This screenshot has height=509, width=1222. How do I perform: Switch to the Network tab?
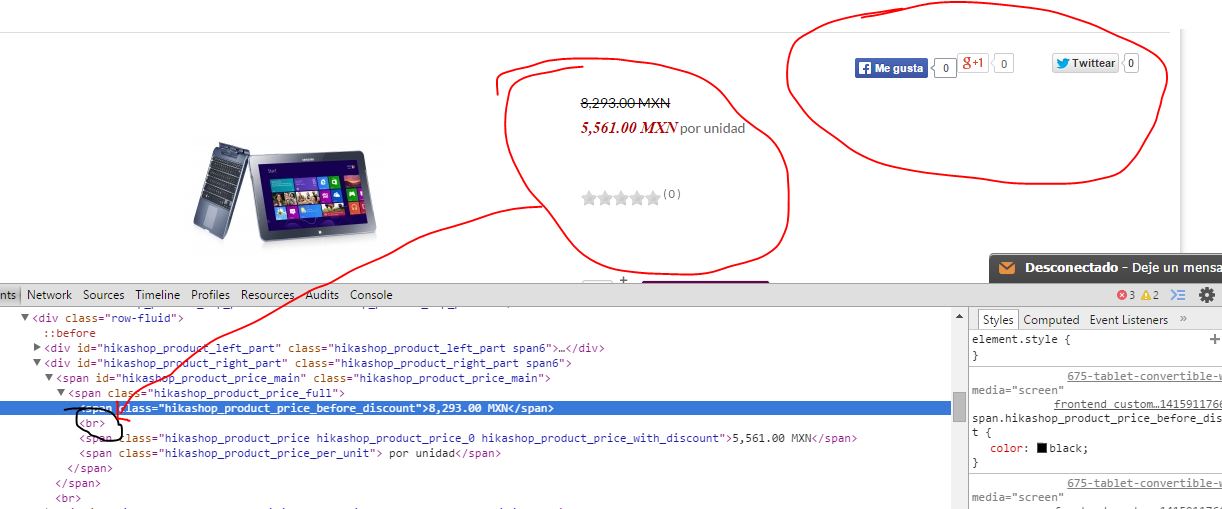(x=49, y=295)
